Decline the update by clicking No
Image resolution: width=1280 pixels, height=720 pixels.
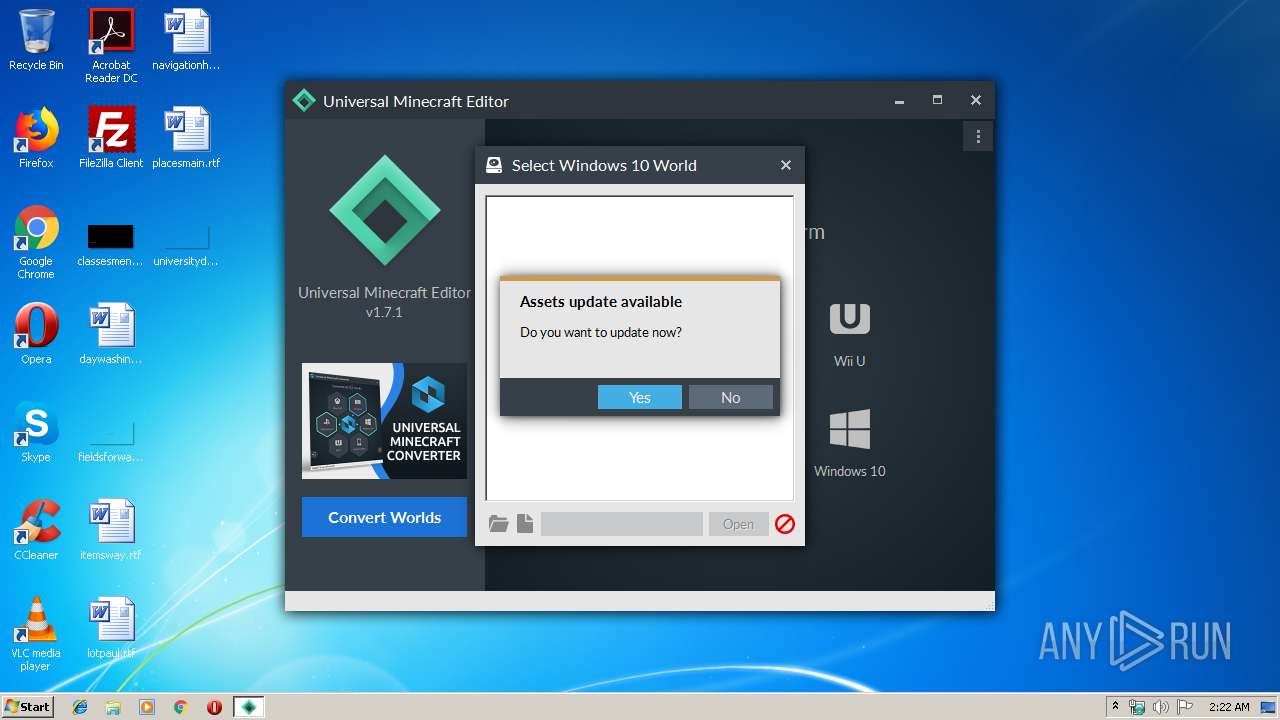(731, 397)
